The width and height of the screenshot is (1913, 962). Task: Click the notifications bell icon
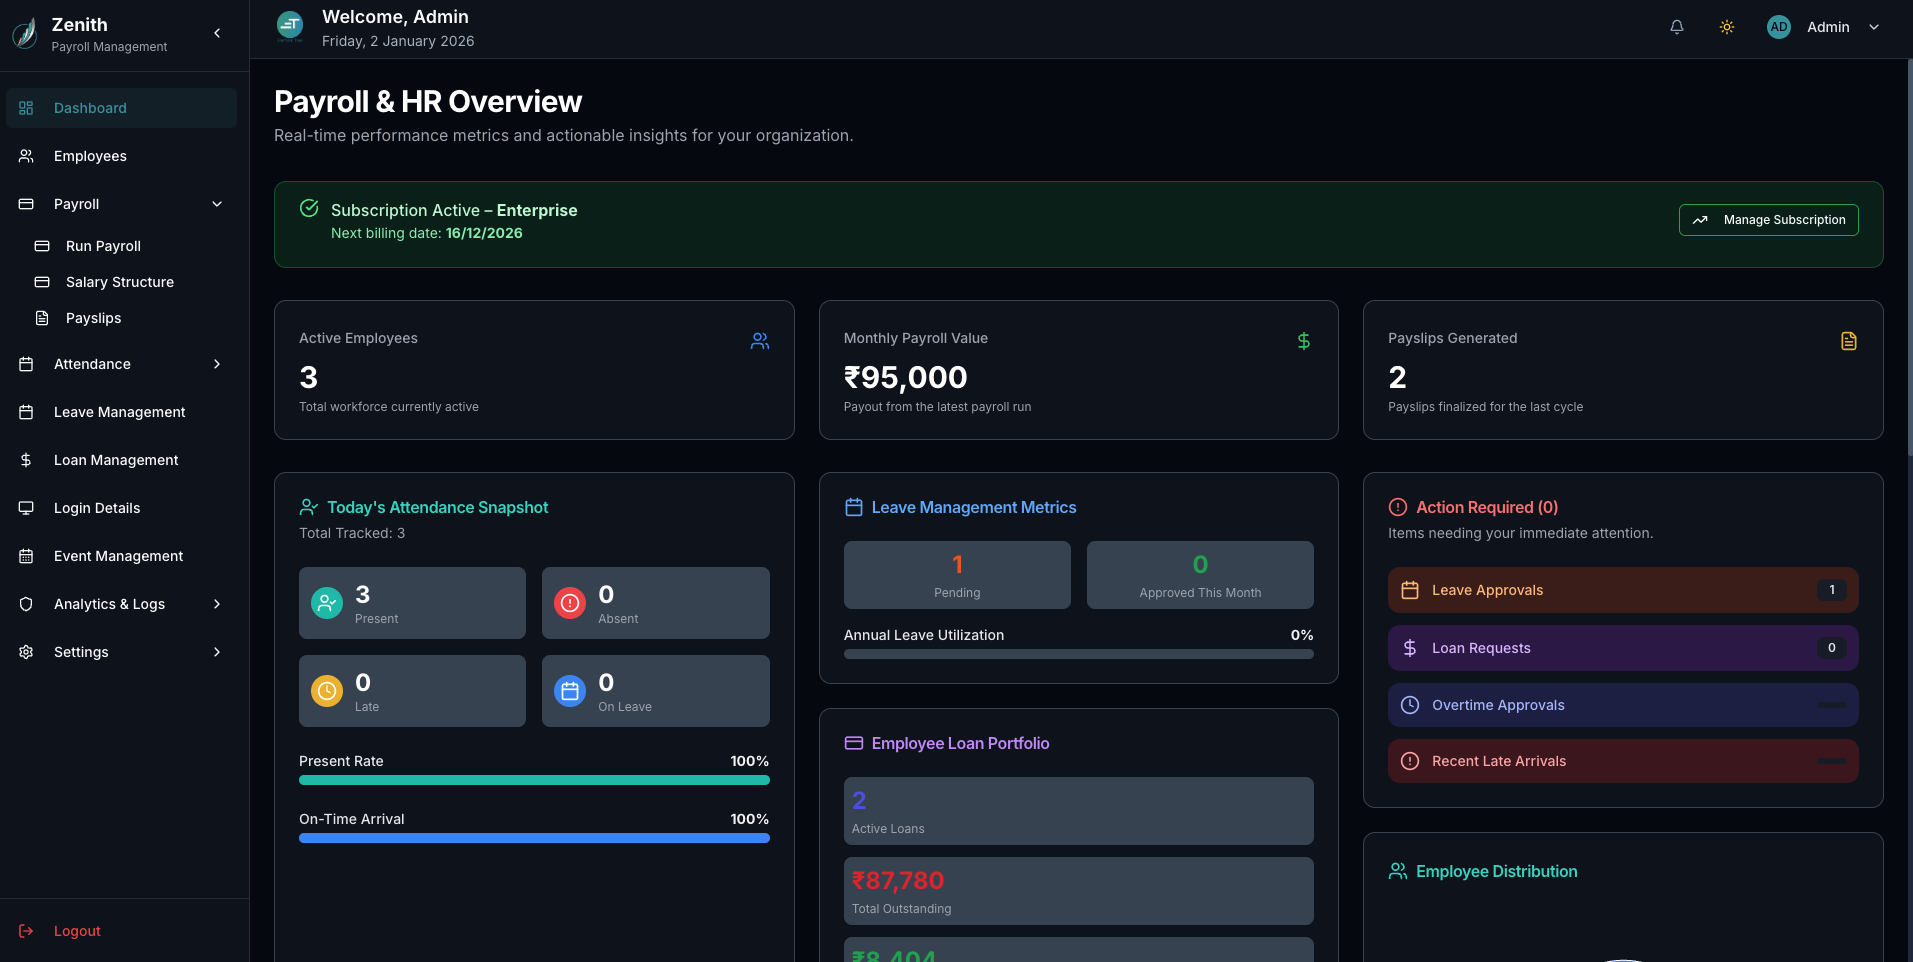[x=1677, y=28]
